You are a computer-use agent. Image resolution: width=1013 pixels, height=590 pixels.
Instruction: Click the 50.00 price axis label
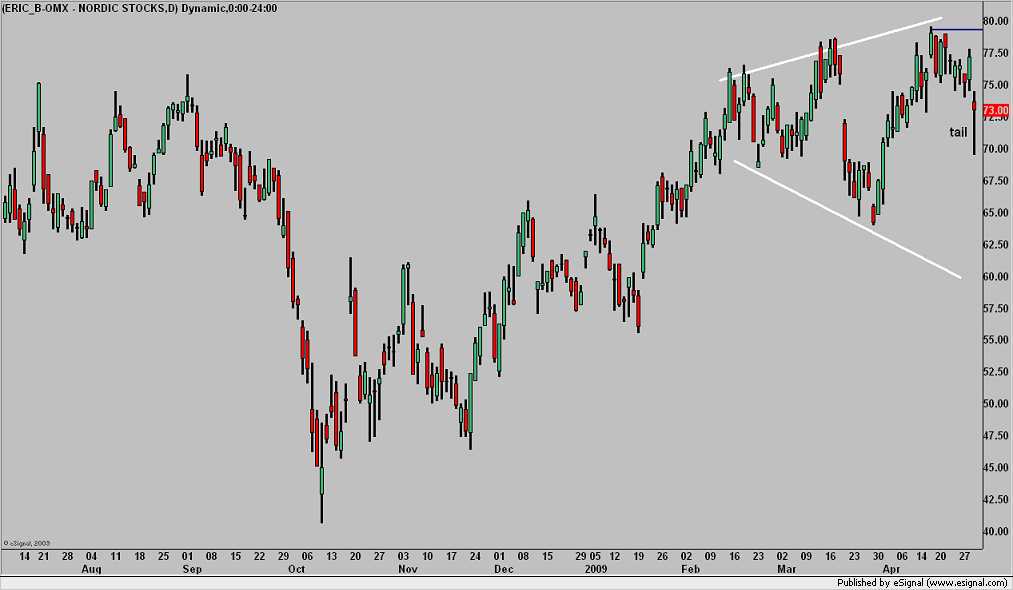996,404
